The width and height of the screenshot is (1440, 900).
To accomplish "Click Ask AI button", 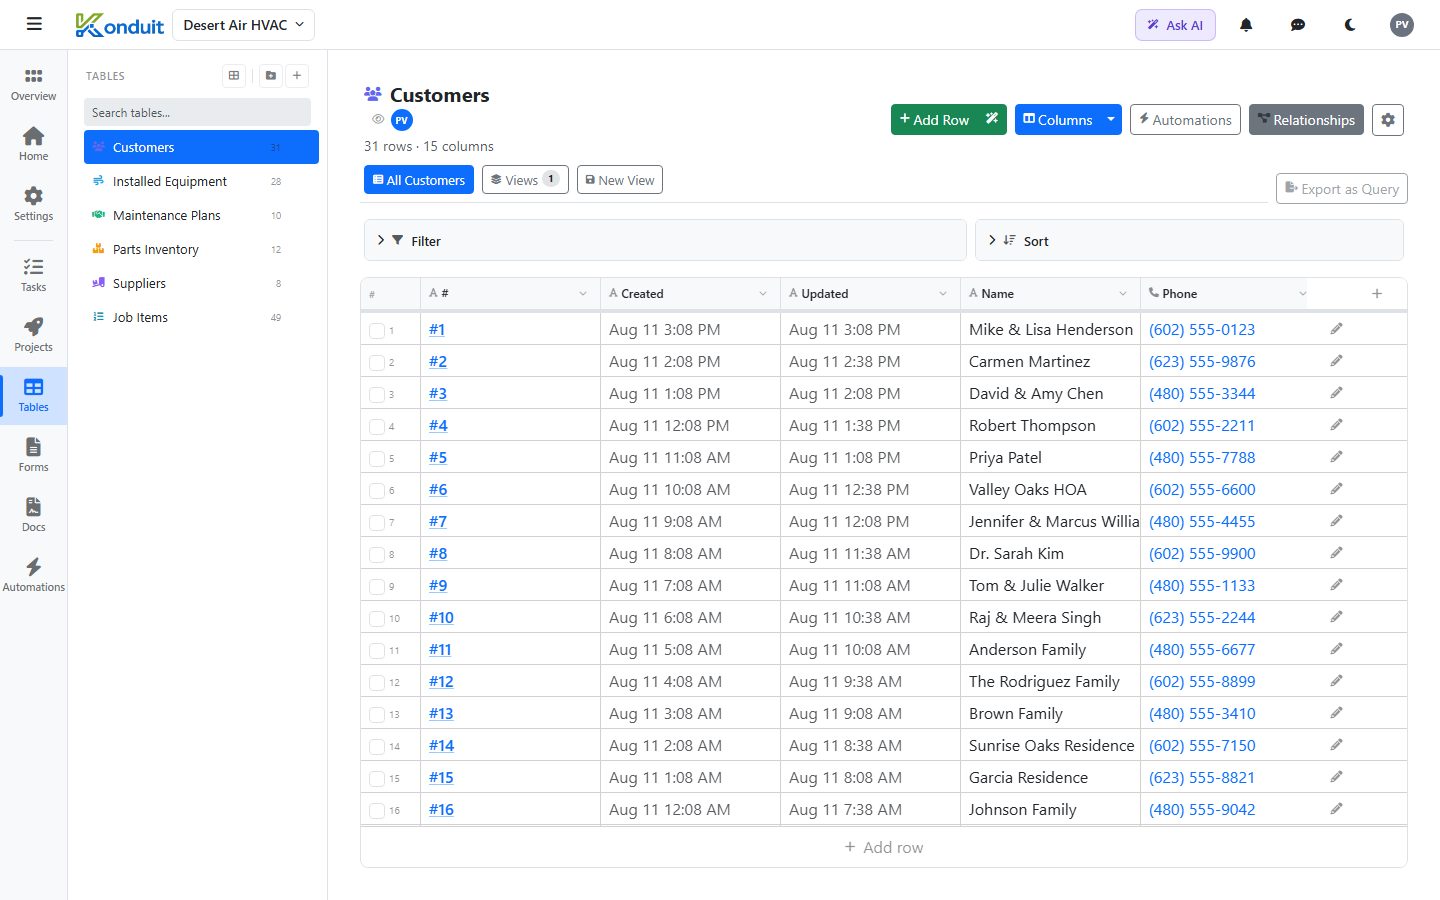I will (x=1175, y=25).
